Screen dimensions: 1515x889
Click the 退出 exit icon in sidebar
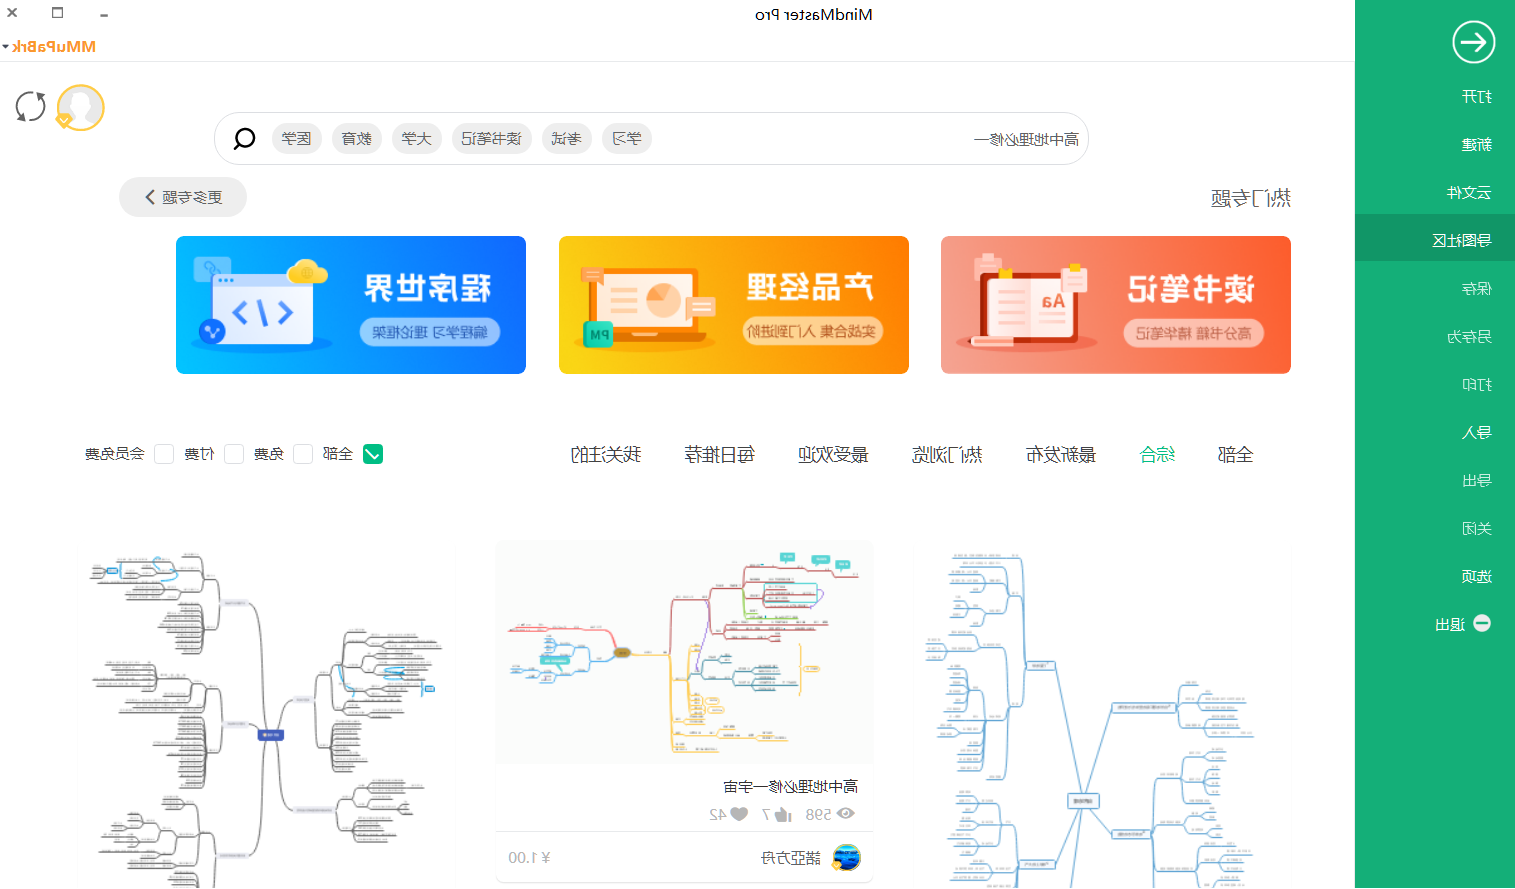point(1482,623)
